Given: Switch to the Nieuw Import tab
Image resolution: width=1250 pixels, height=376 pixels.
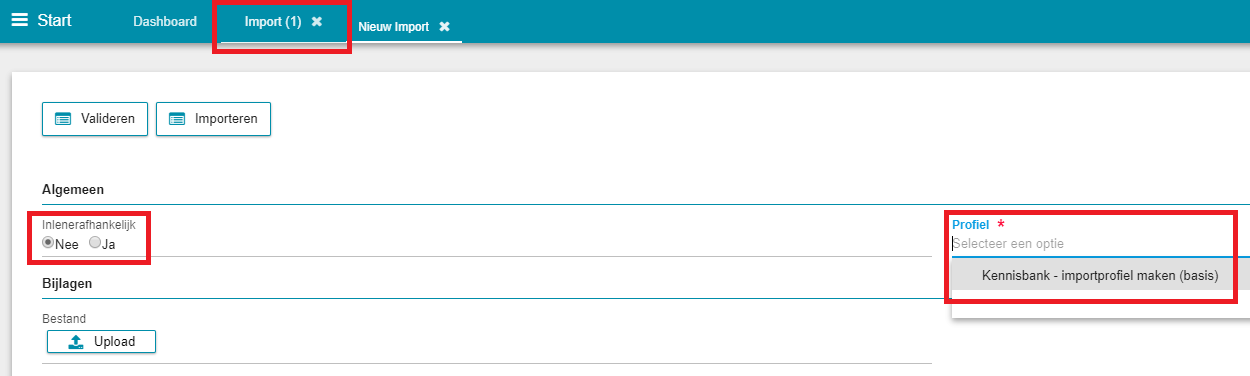Looking at the screenshot, I should 394,27.
